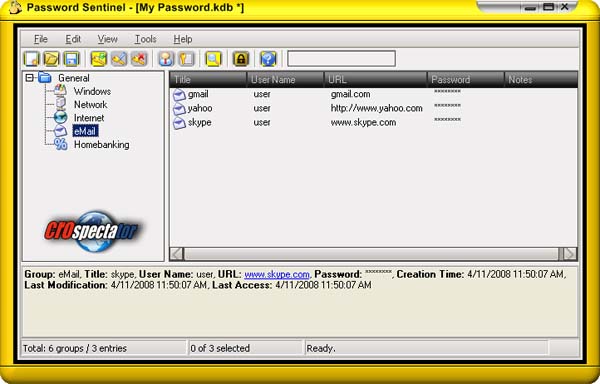Select the Network group
Image resolution: width=600 pixels, height=384 pixels.
point(90,104)
